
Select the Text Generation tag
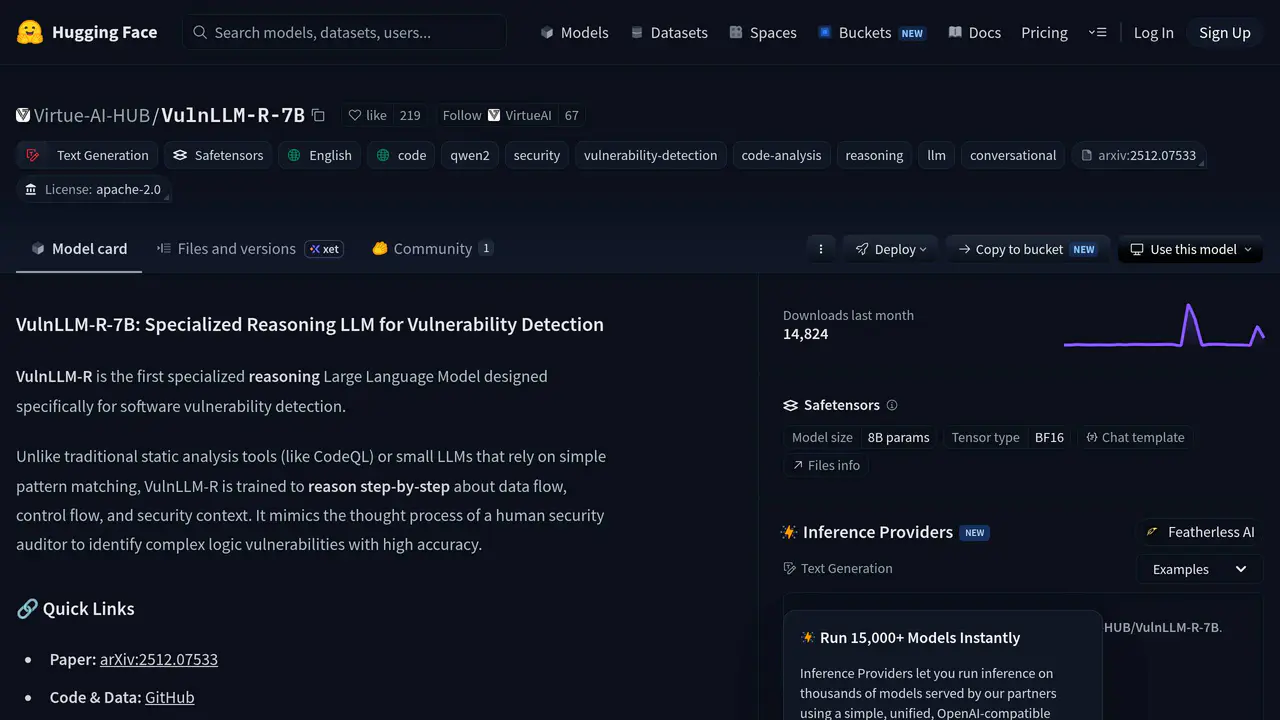tap(88, 155)
